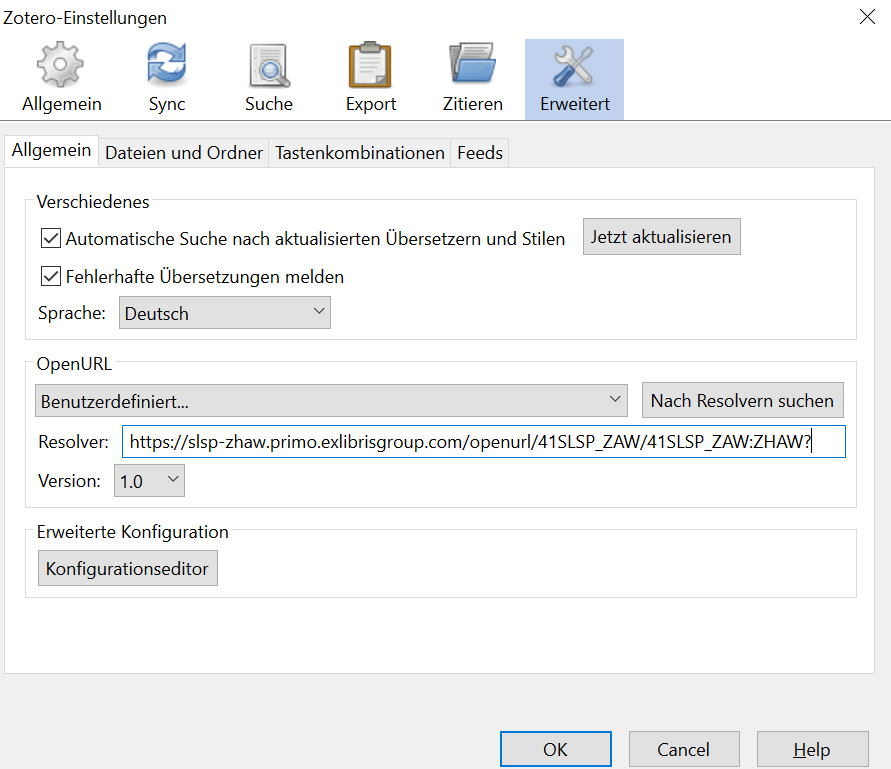Screen dimensions: 891x769
Task: Switch to the Allgemein sub-tab
Action: click(x=52, y=151)
